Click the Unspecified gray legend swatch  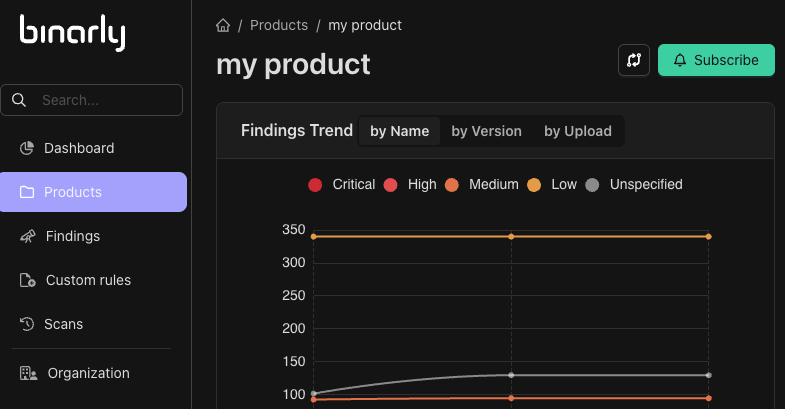tap(592, 185)
